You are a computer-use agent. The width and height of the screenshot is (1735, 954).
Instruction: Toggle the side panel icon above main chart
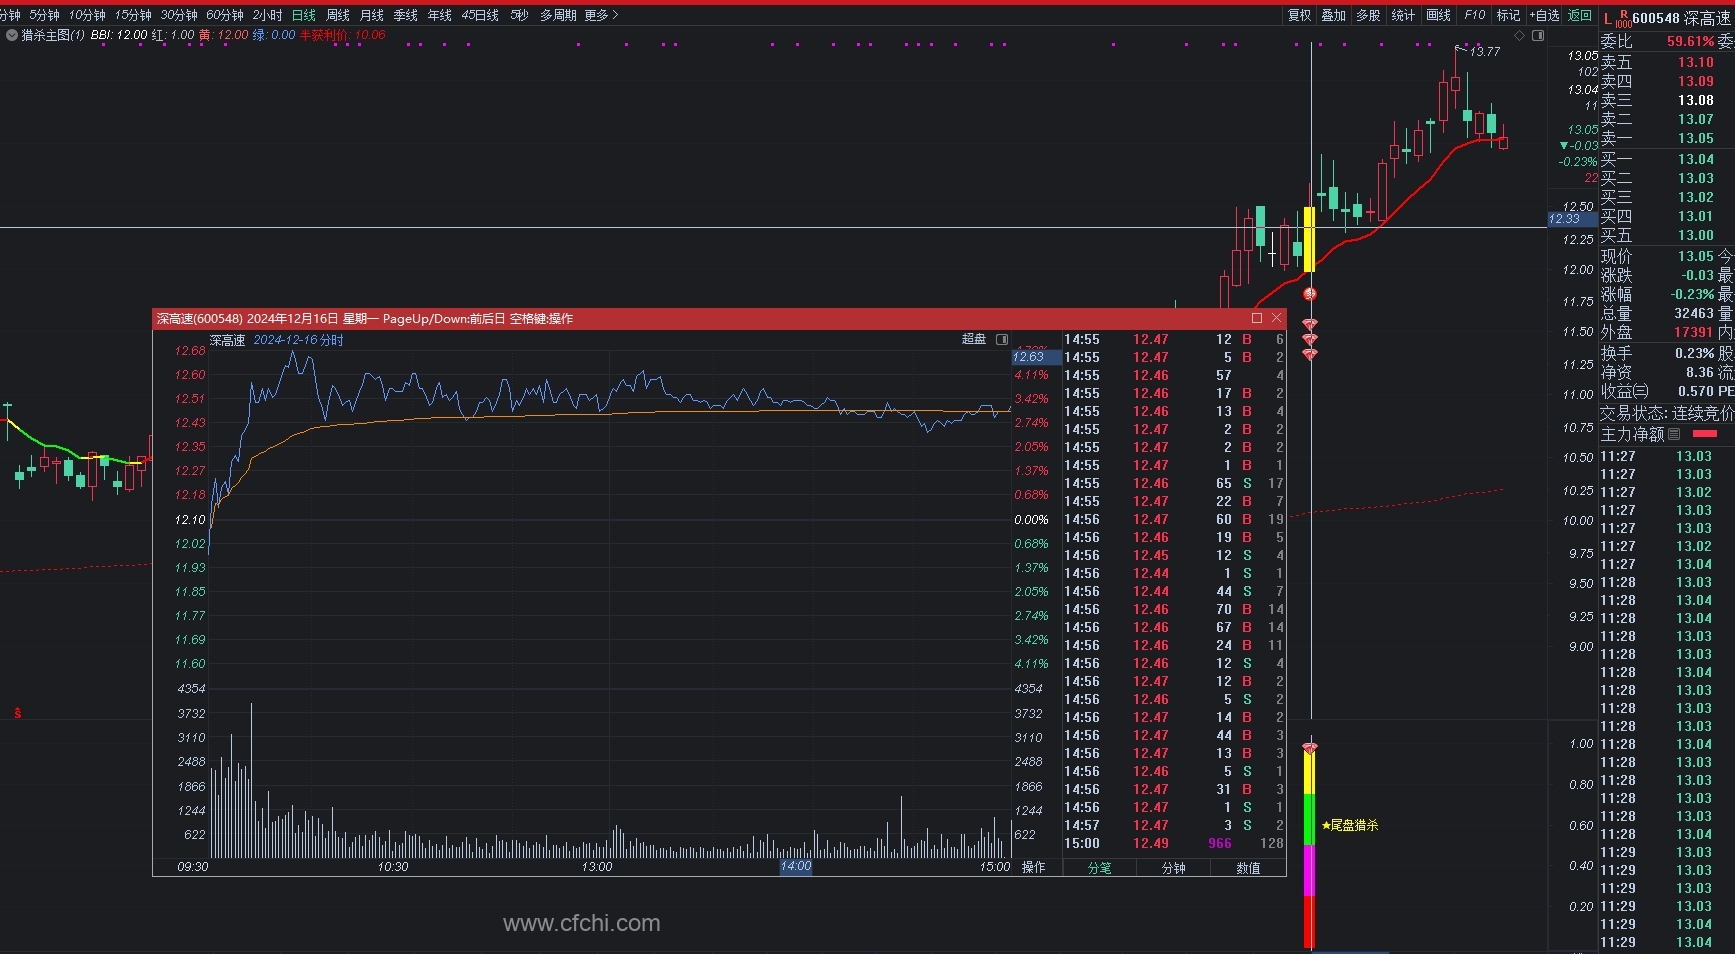pos(1538,35)
